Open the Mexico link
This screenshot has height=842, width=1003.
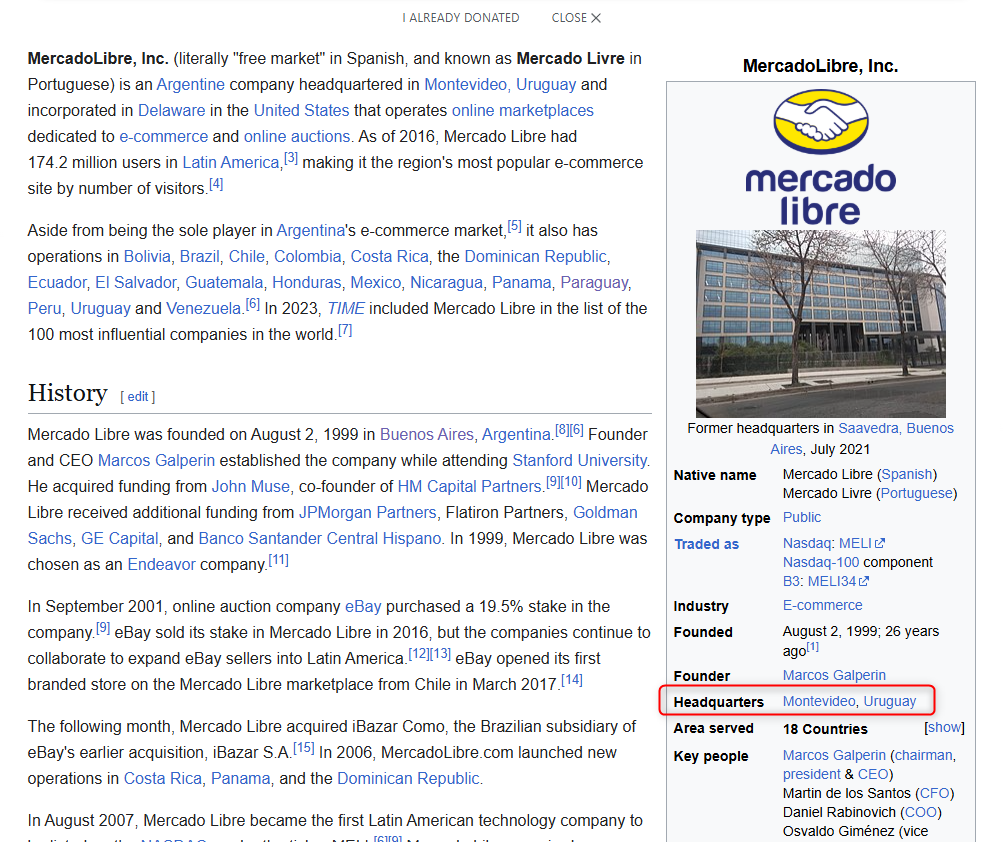pyautogui.click(x=375, y=283)
